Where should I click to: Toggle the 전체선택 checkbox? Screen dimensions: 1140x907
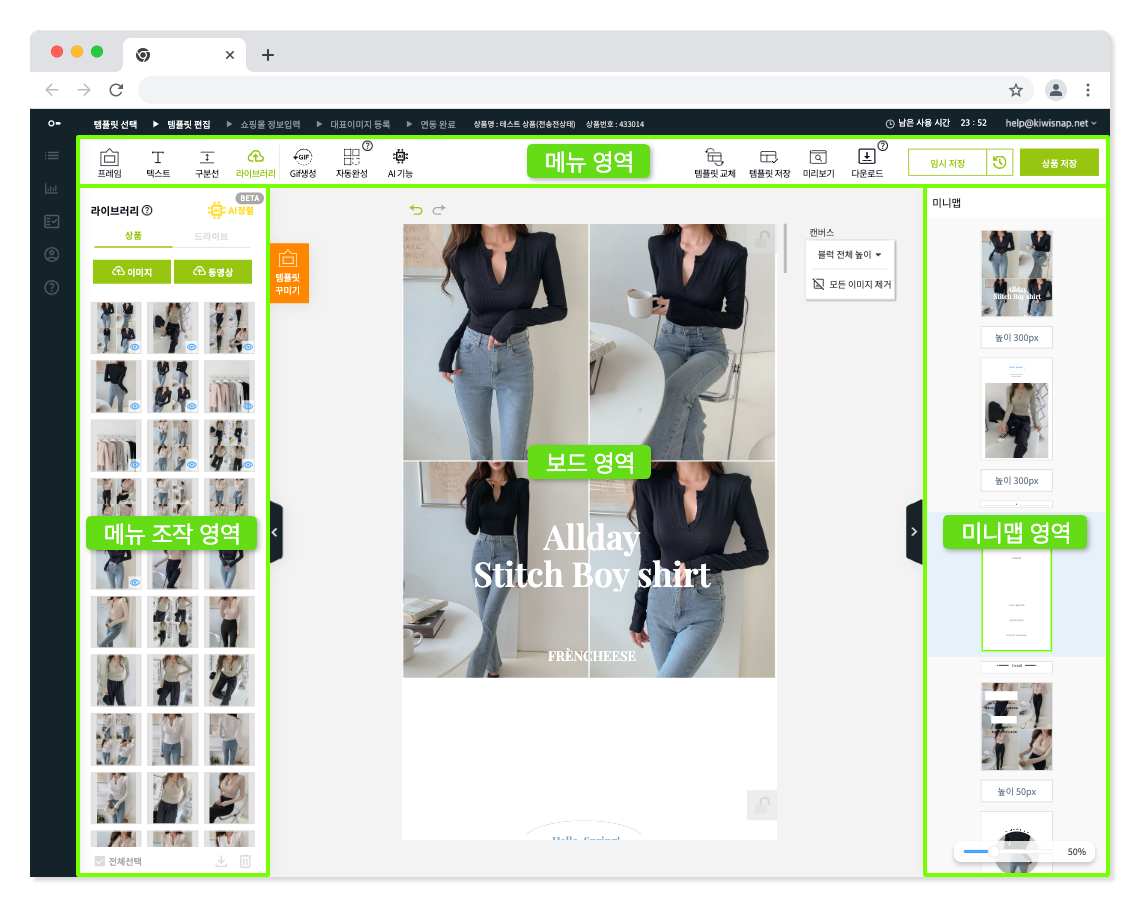coord(100,861)
